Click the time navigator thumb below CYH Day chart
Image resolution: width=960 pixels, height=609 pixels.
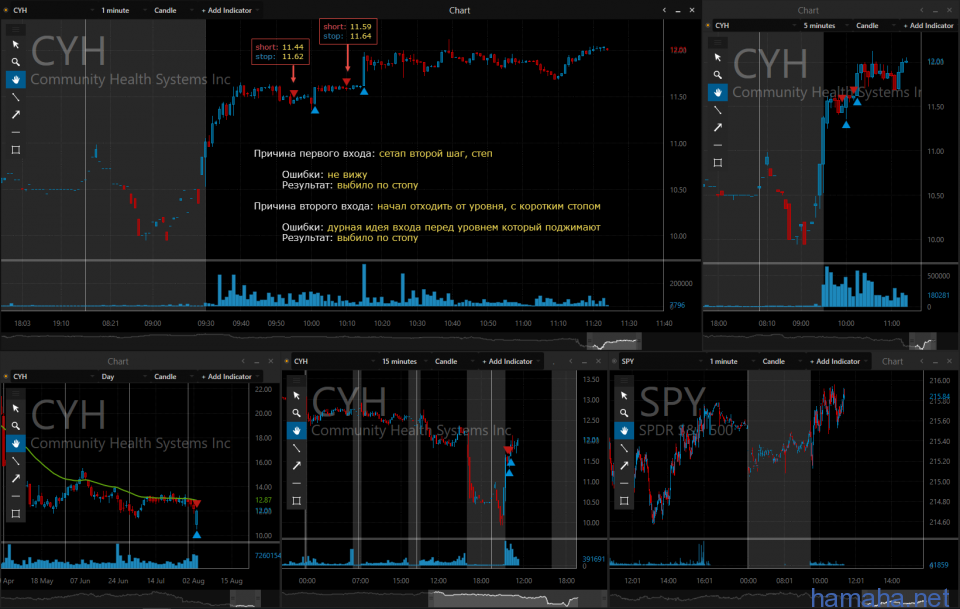click(x=245, y=599)
